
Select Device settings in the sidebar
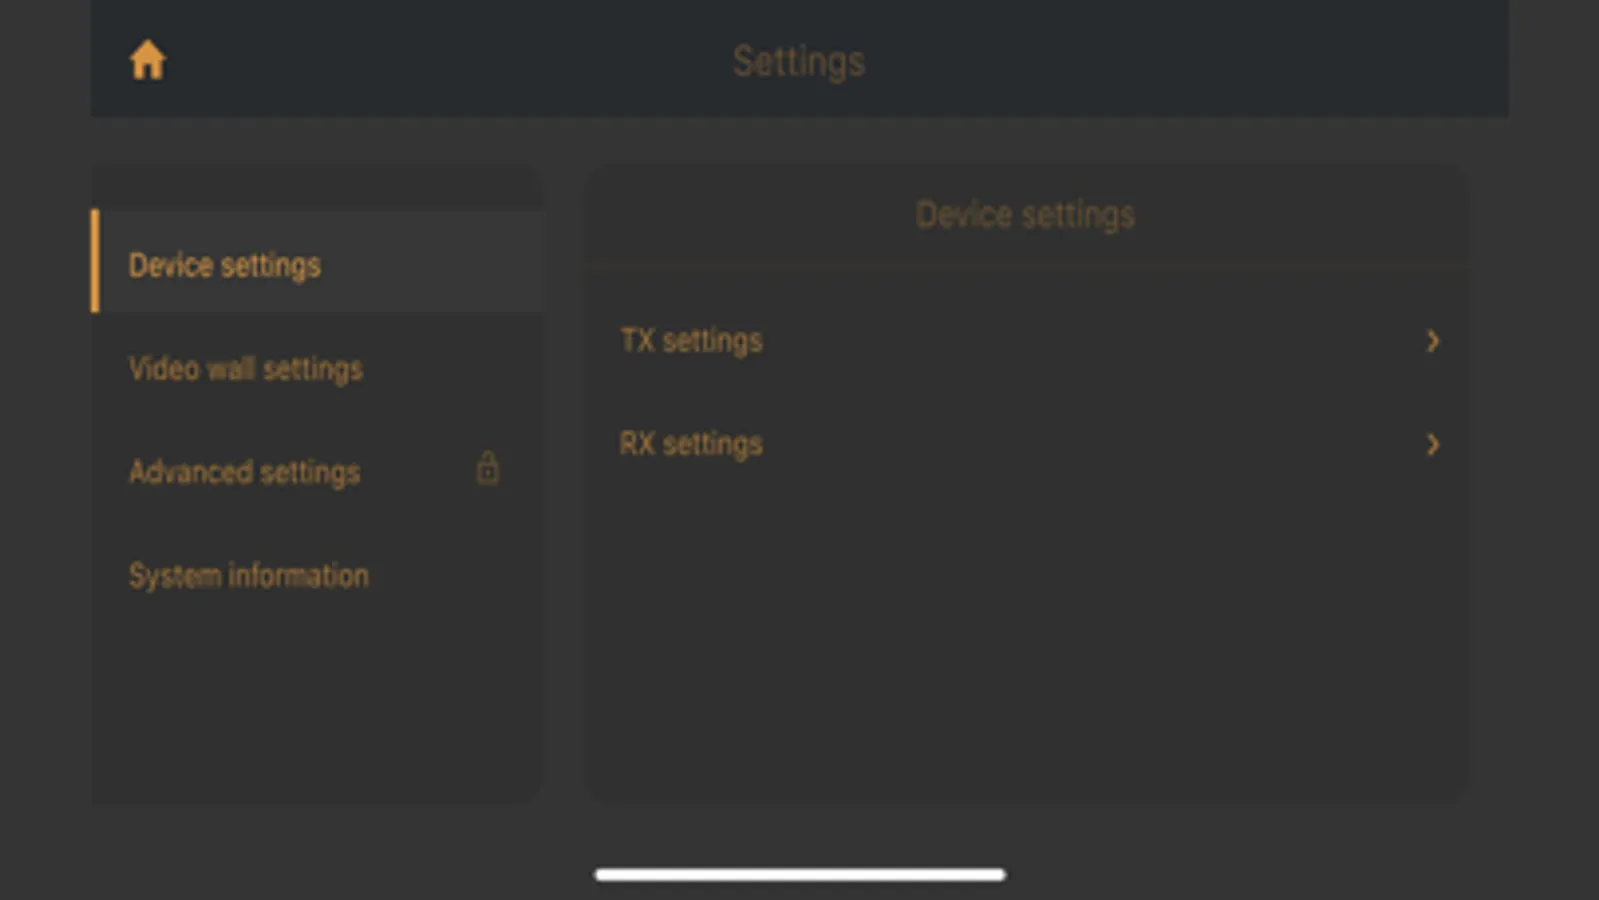225,265
